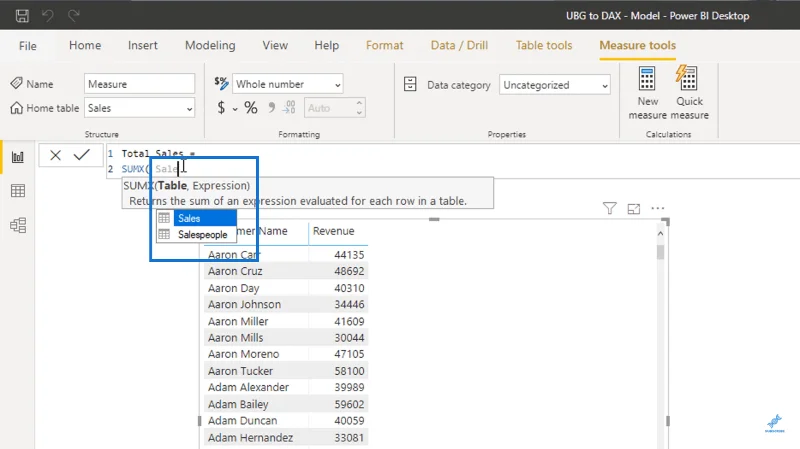The width and height of the screenshot is (800, 449).
Task: Click the subscribe DNA logo icon
Action: click(774, 423)
